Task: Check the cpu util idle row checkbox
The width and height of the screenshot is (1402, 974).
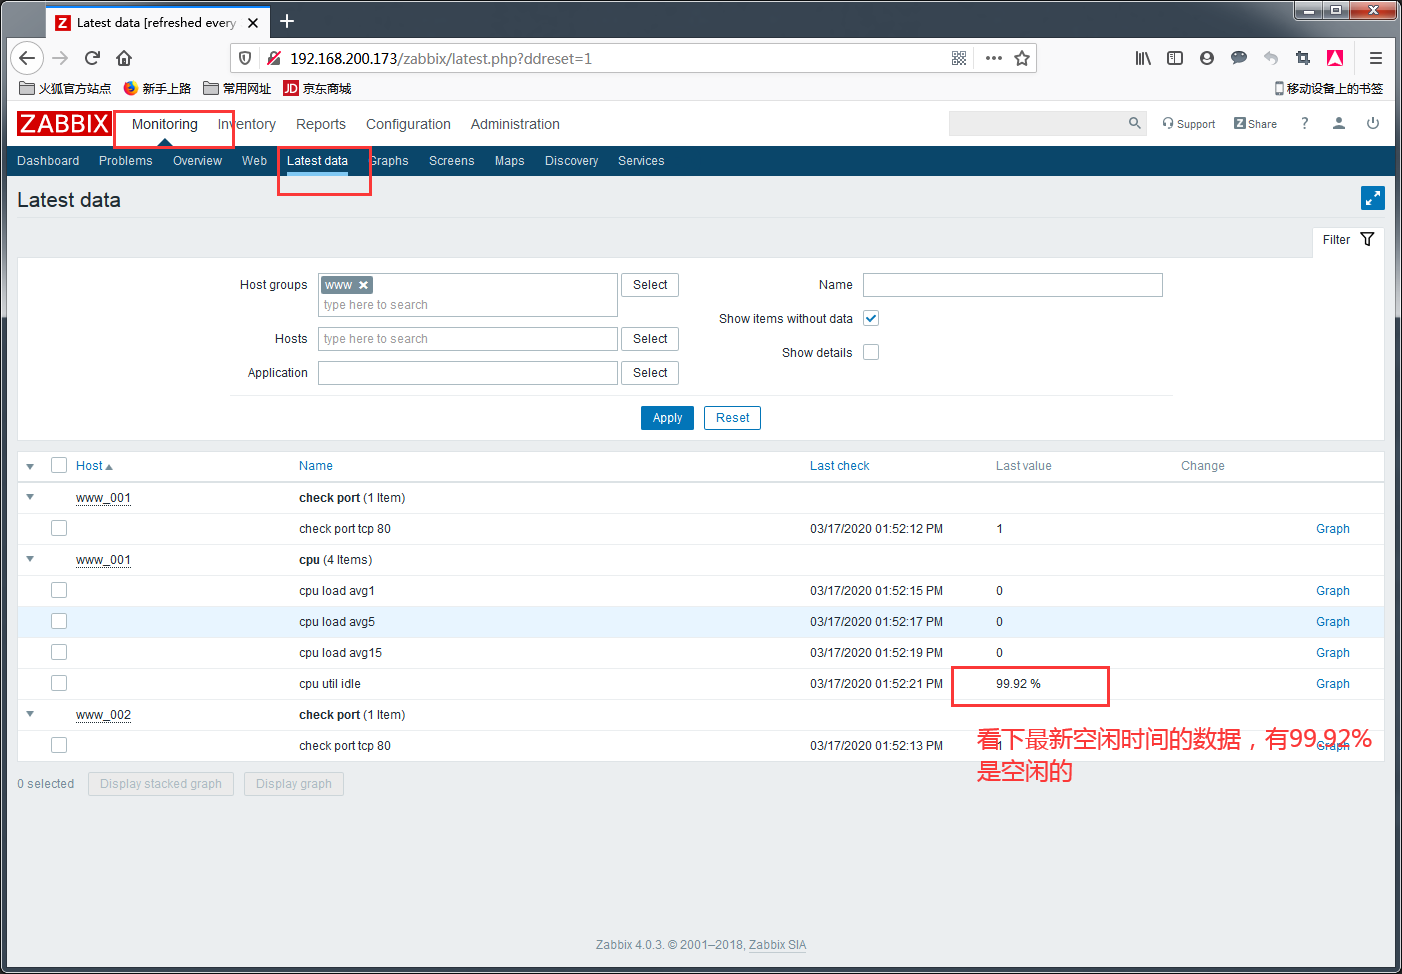Action: pos(59,683)
